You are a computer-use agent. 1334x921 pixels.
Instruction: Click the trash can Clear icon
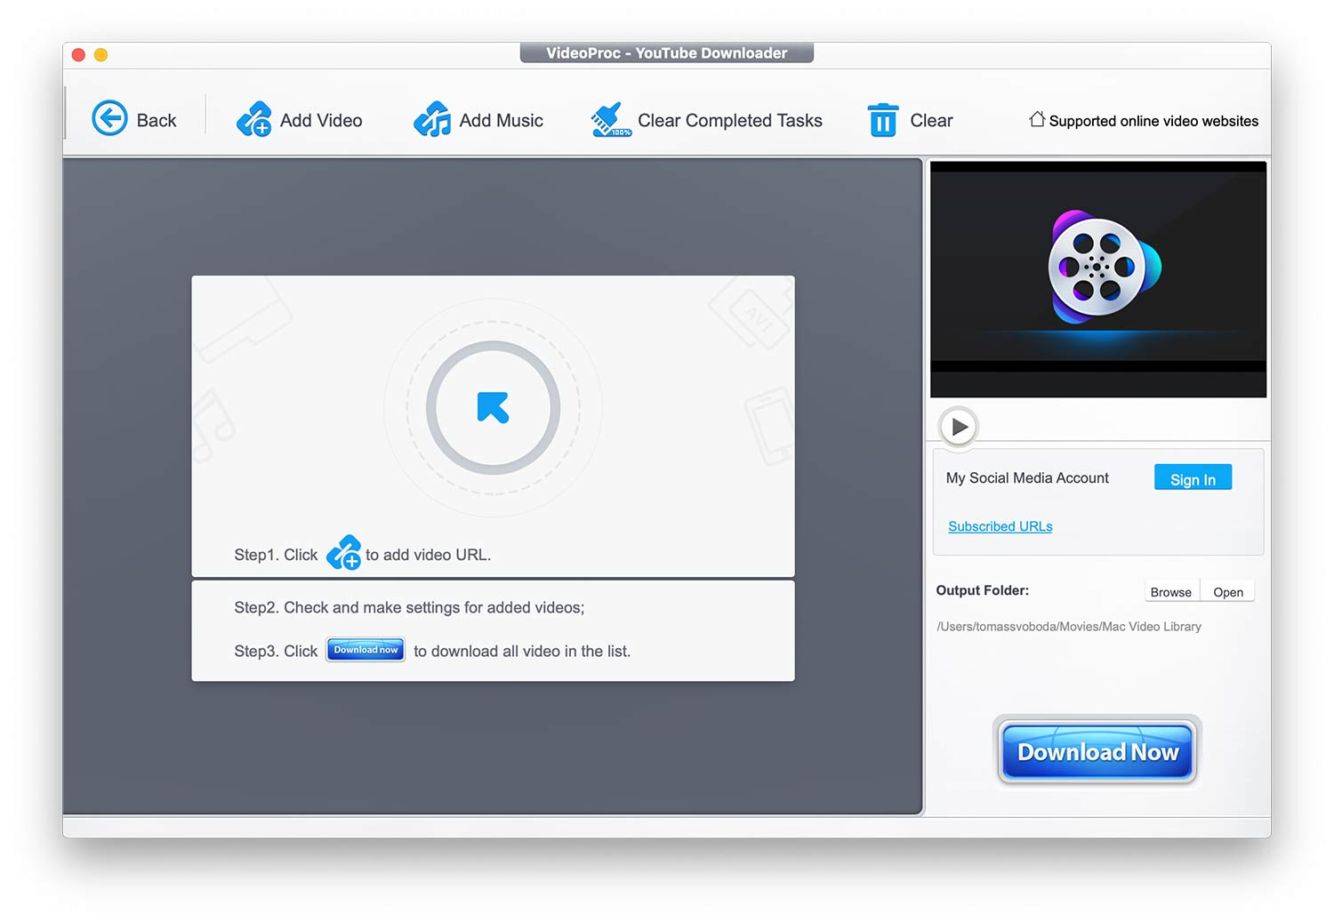coord(882,120)
